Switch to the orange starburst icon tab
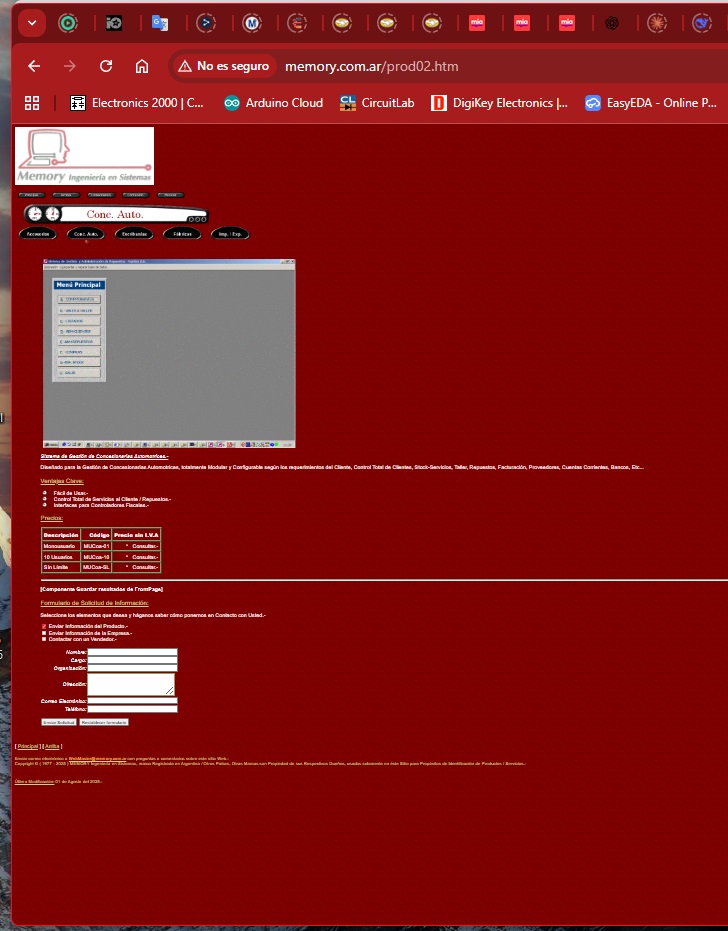 click(x=657, y=23)
